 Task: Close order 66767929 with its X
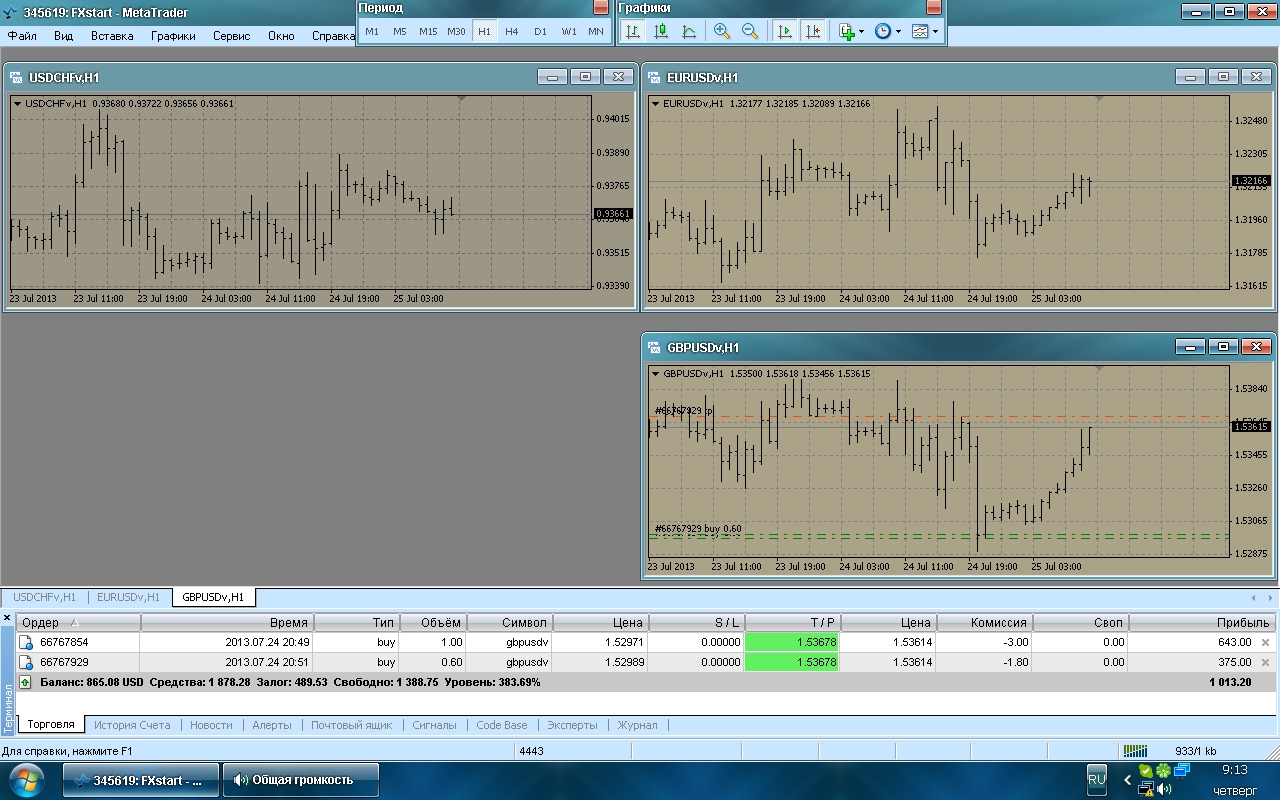[x=1265, y=662]
